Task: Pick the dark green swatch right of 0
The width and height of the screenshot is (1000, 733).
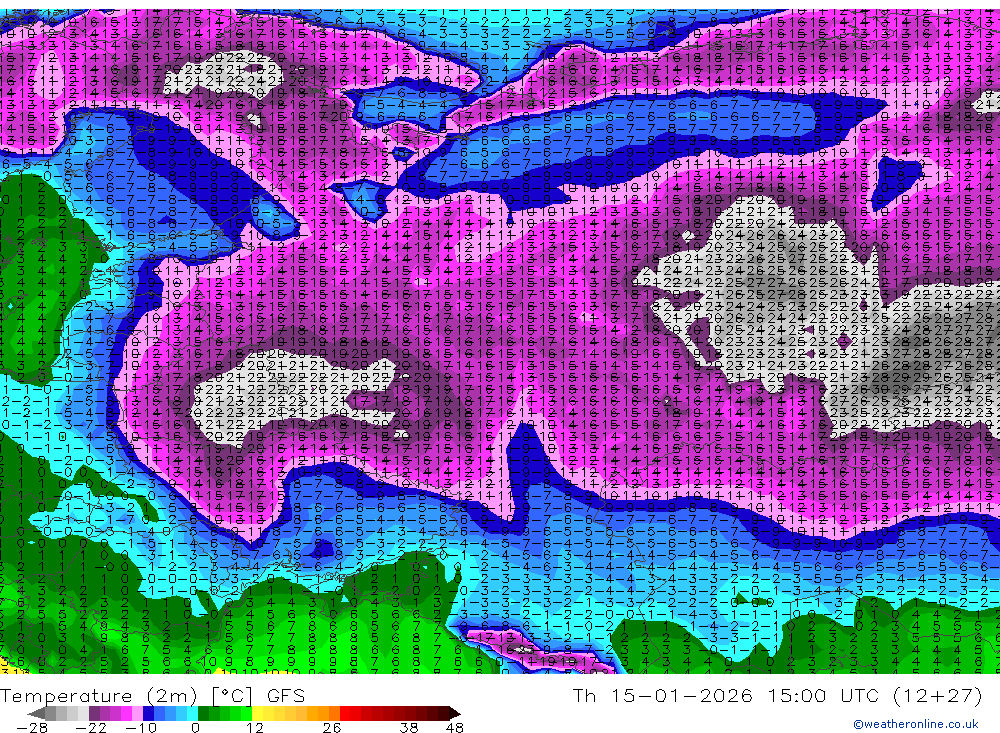Action: (x=203, y=714)
